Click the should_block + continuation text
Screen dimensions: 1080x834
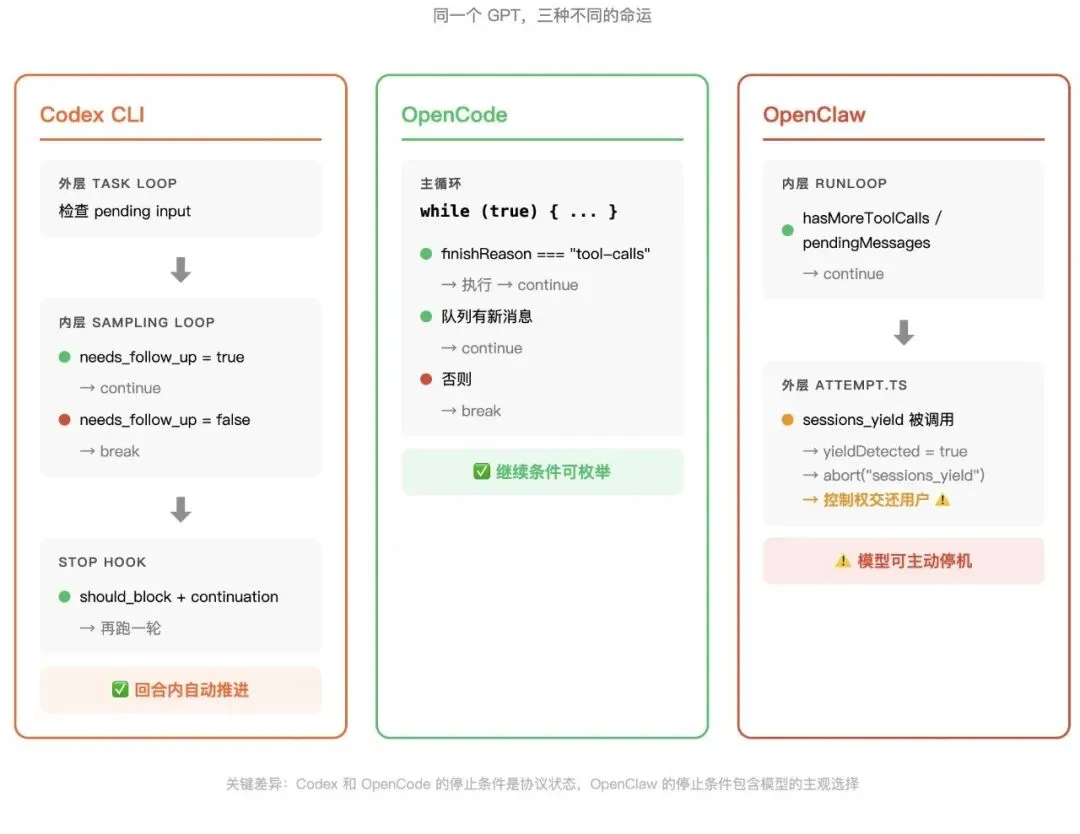point(179,596)
